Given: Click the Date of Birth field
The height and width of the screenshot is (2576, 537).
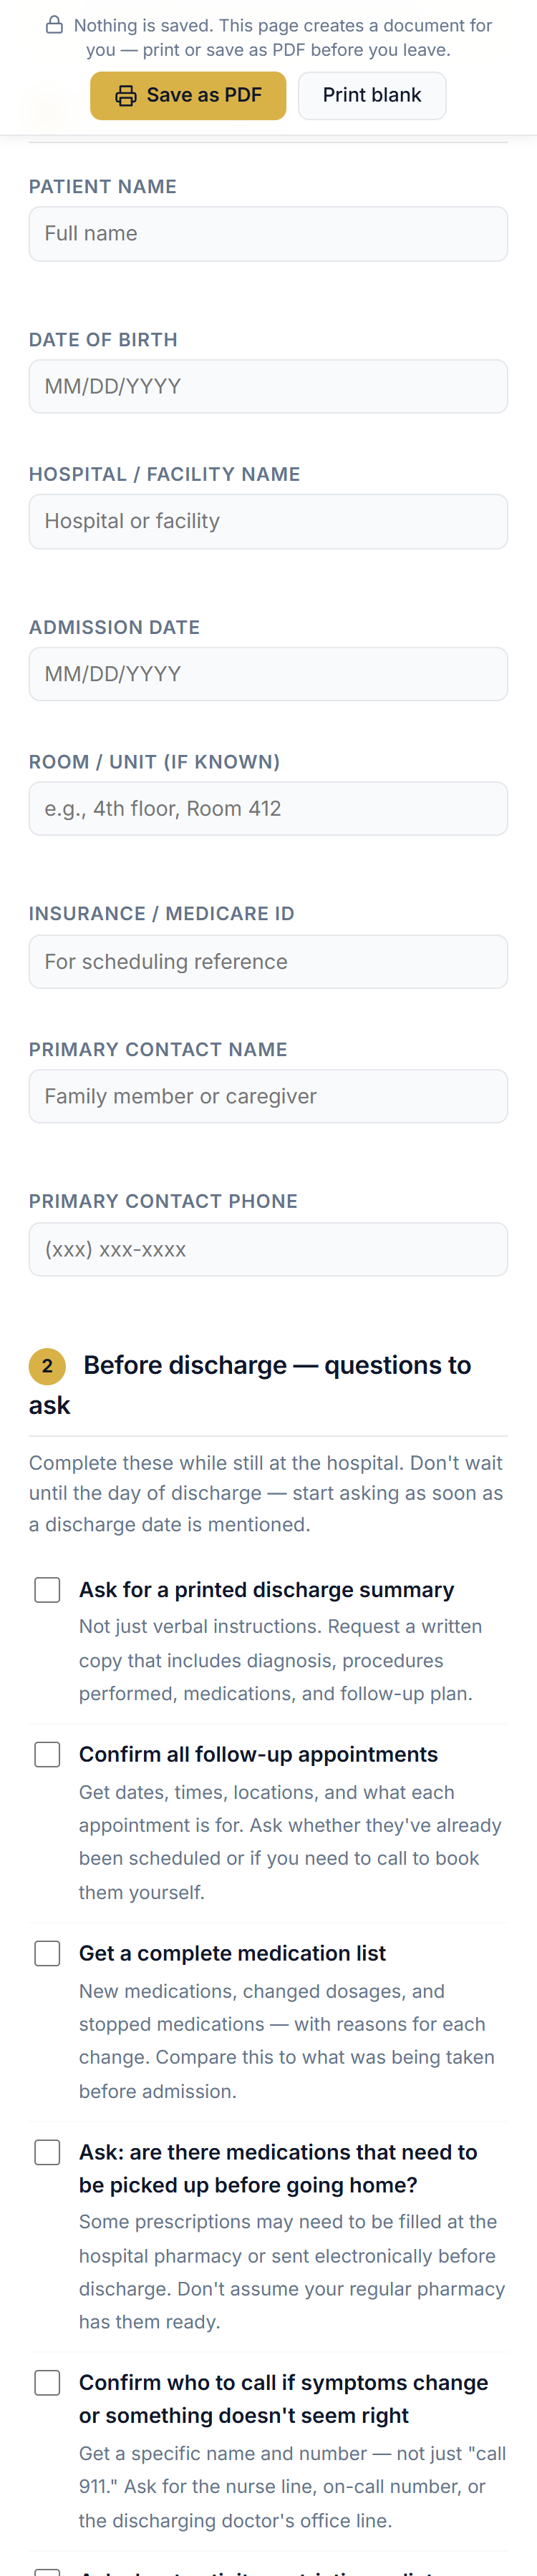Looking at the screenshot, I should (x=268, y=386).
